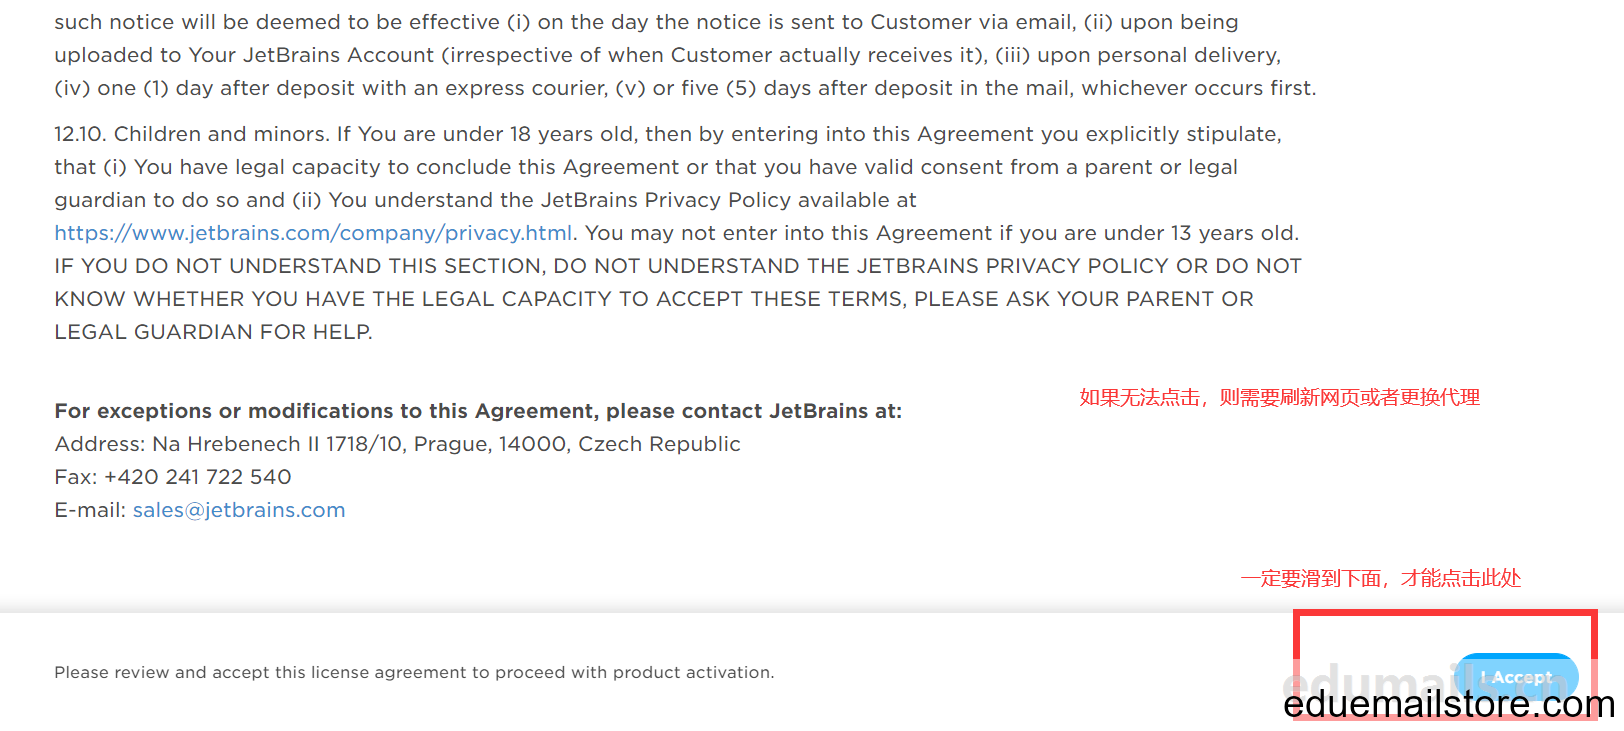
Task: Click the eduemailstore.com watermark text
Action: pyautogui.click(x=1449, y=704)
